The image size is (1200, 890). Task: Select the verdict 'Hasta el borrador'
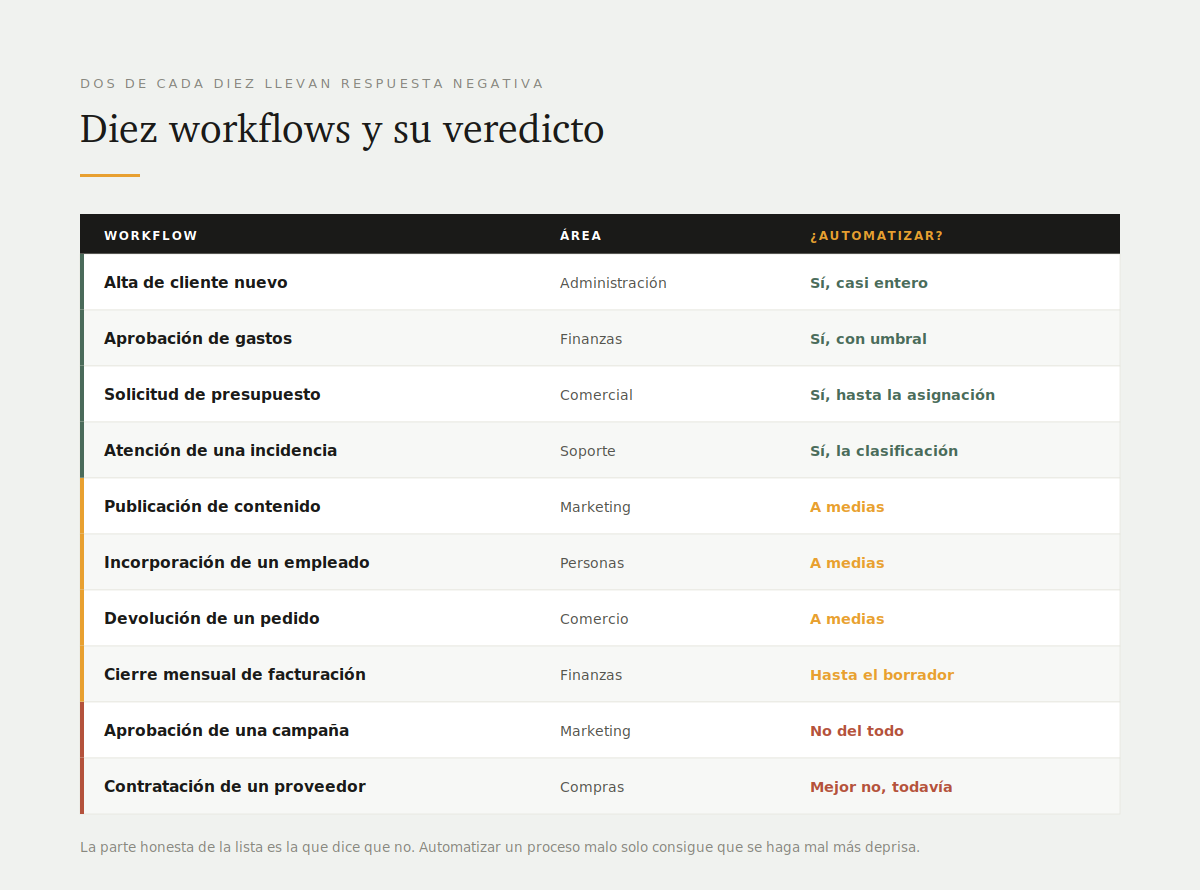[x=882, y=675]
